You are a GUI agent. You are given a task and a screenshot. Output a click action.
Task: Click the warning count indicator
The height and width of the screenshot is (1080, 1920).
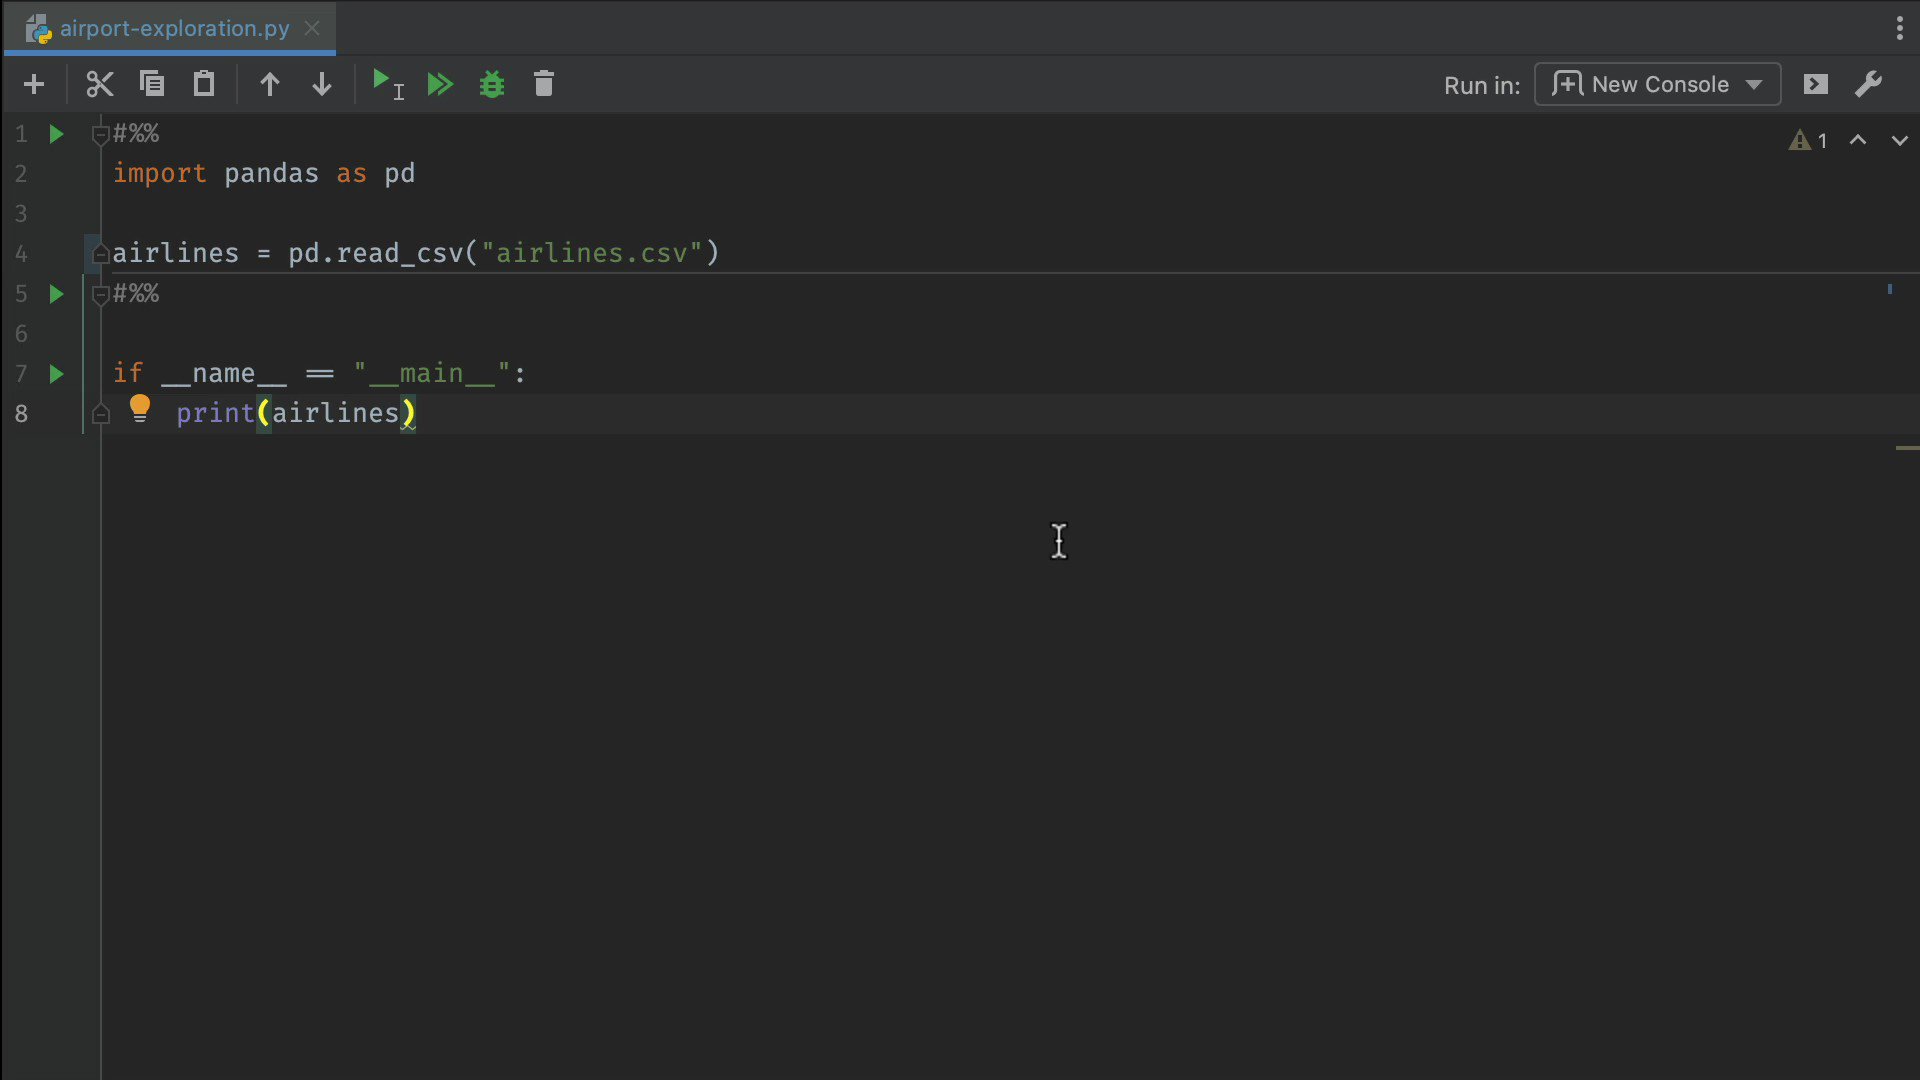point(1806,141)
